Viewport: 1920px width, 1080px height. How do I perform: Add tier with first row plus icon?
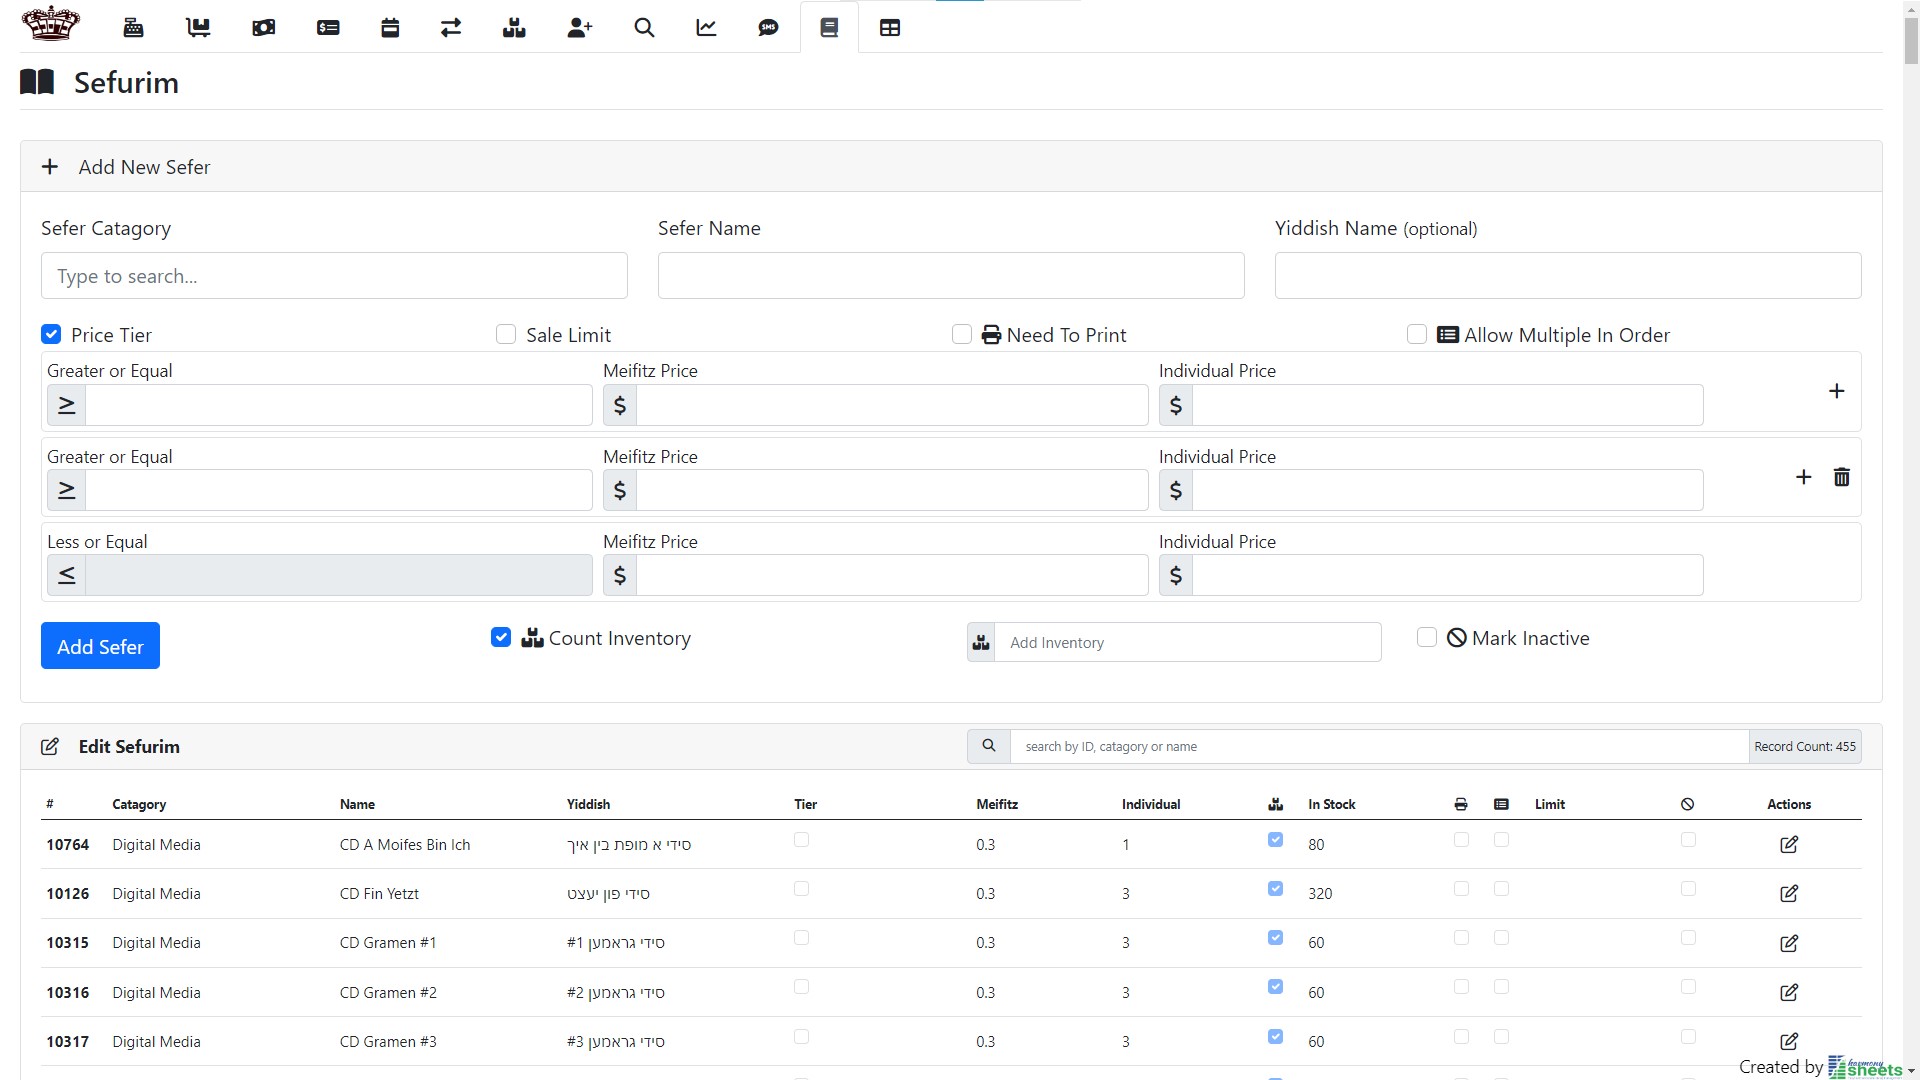tap(1836, 391)
